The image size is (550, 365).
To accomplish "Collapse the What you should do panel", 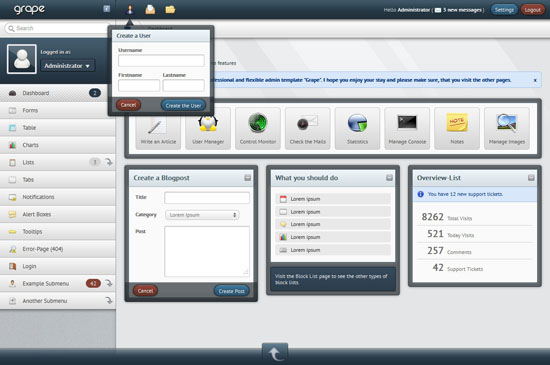I will point(389,178).
